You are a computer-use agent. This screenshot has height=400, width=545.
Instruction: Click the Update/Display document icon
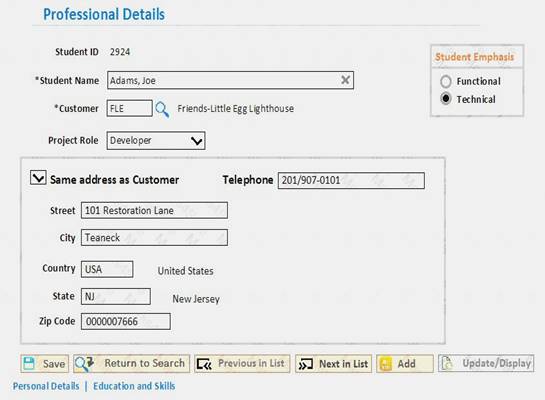point(447,363)
